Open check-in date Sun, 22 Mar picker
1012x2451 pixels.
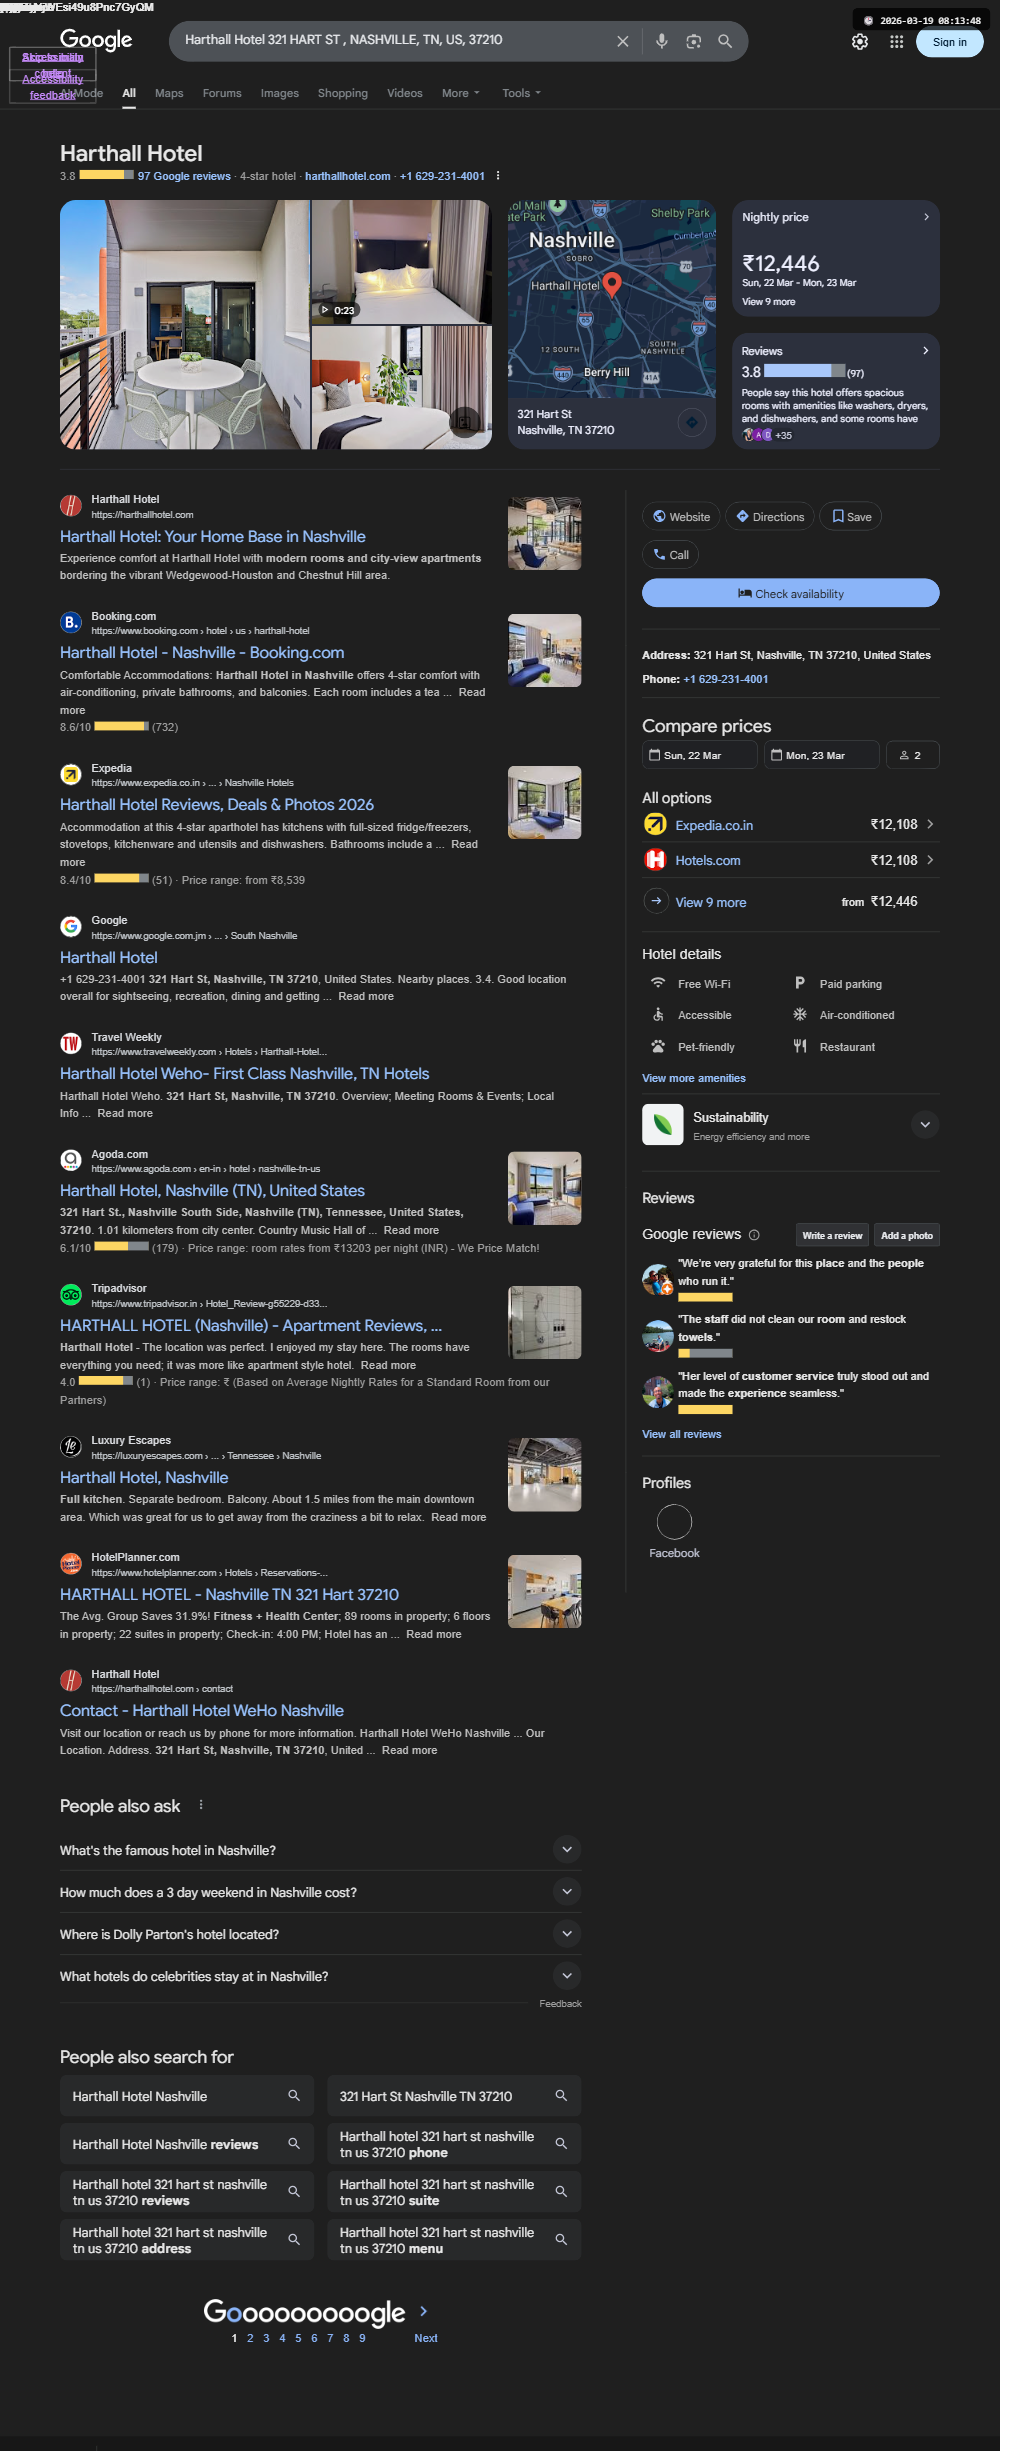(x=699, y=755)
